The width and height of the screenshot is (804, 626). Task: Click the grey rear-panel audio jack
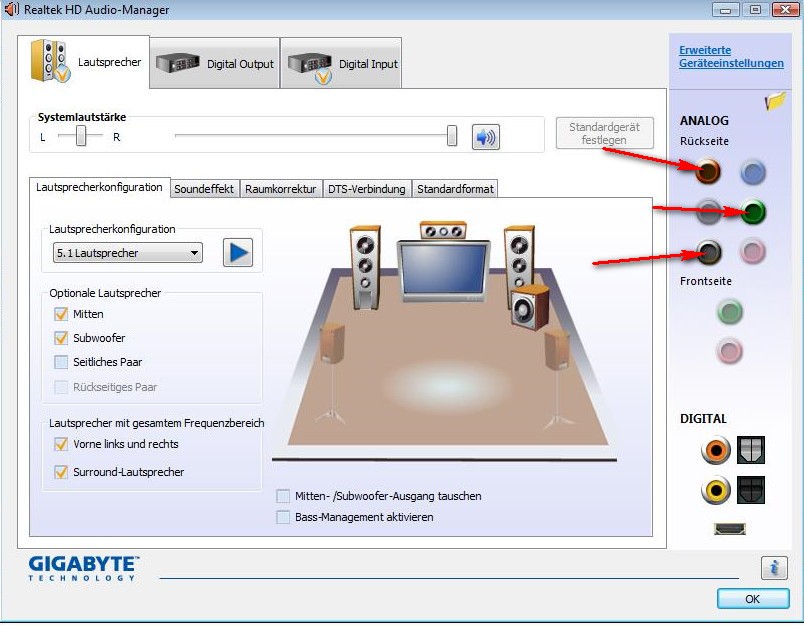[x=709, y=211]
